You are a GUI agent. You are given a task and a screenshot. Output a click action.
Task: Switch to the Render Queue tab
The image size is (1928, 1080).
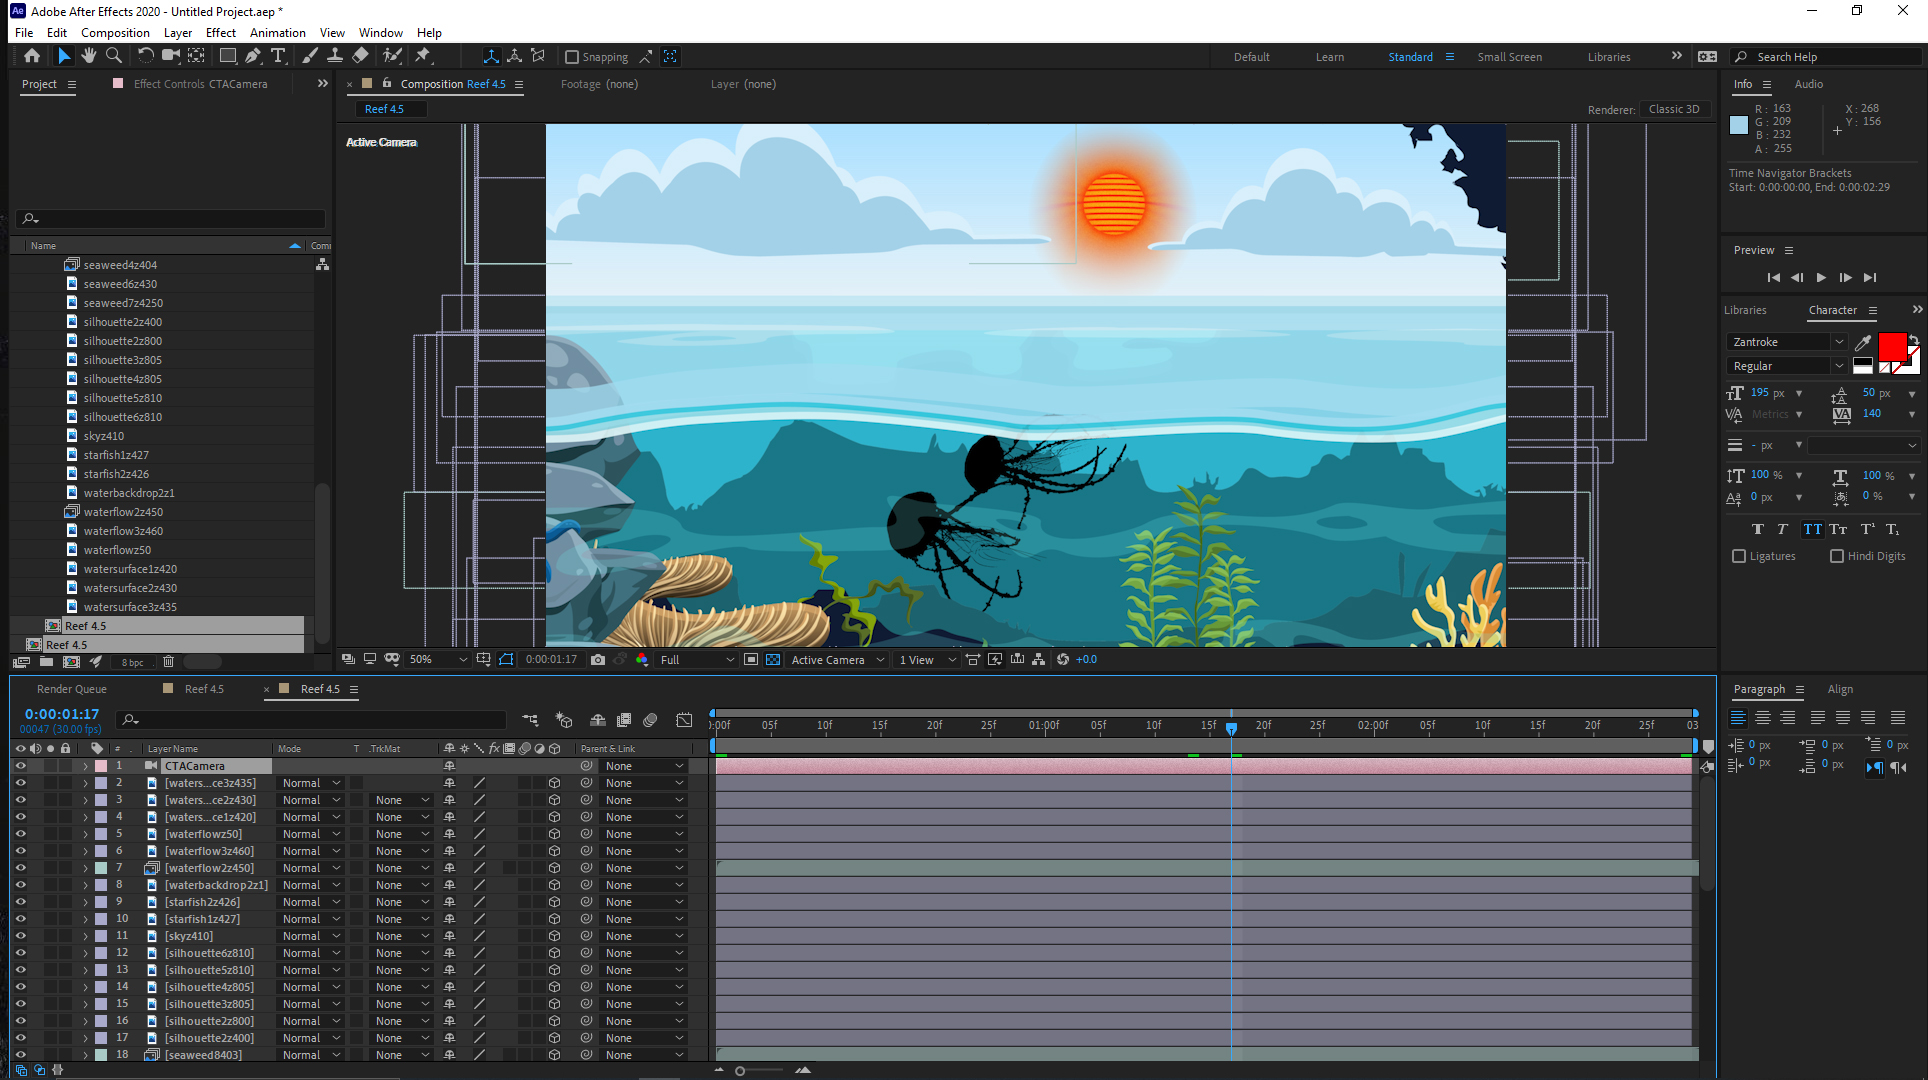(71, 689)
